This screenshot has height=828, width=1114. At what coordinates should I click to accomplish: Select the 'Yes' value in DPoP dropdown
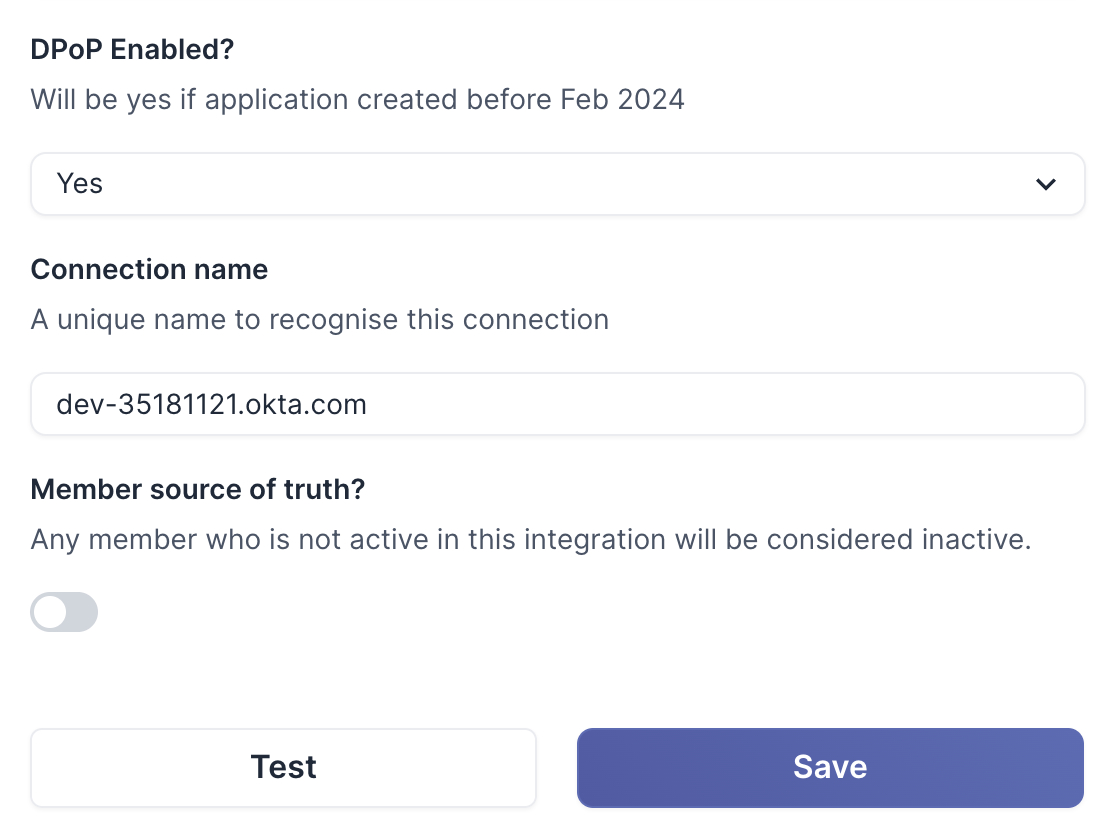(80, 184)
